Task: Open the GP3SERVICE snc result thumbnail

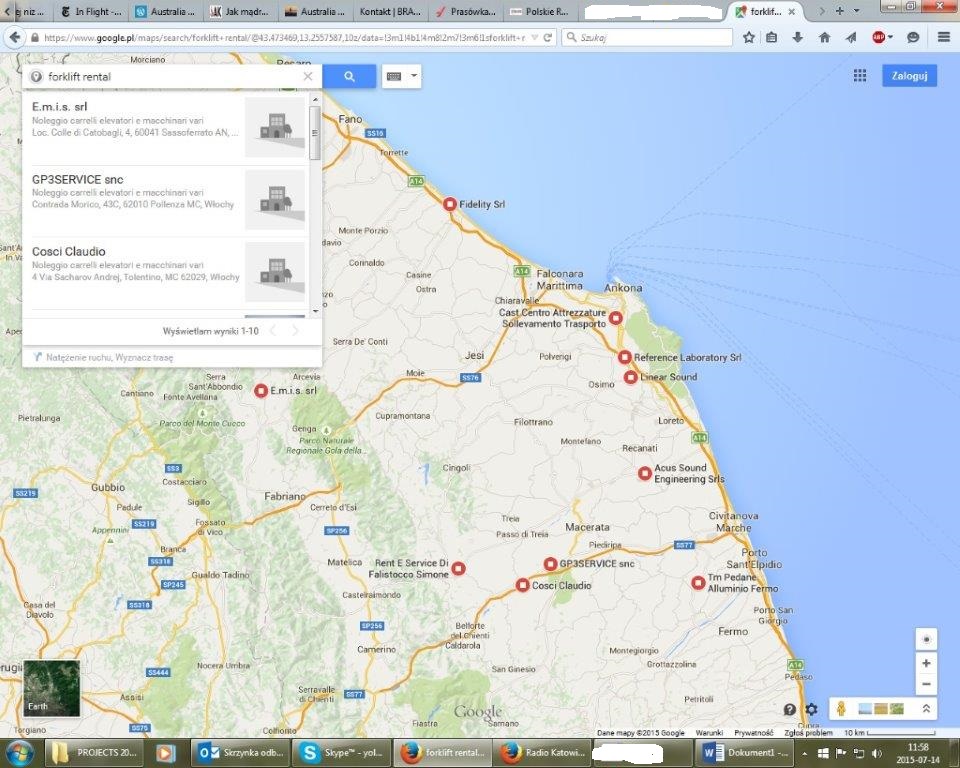Action: (x=275, y=200)
